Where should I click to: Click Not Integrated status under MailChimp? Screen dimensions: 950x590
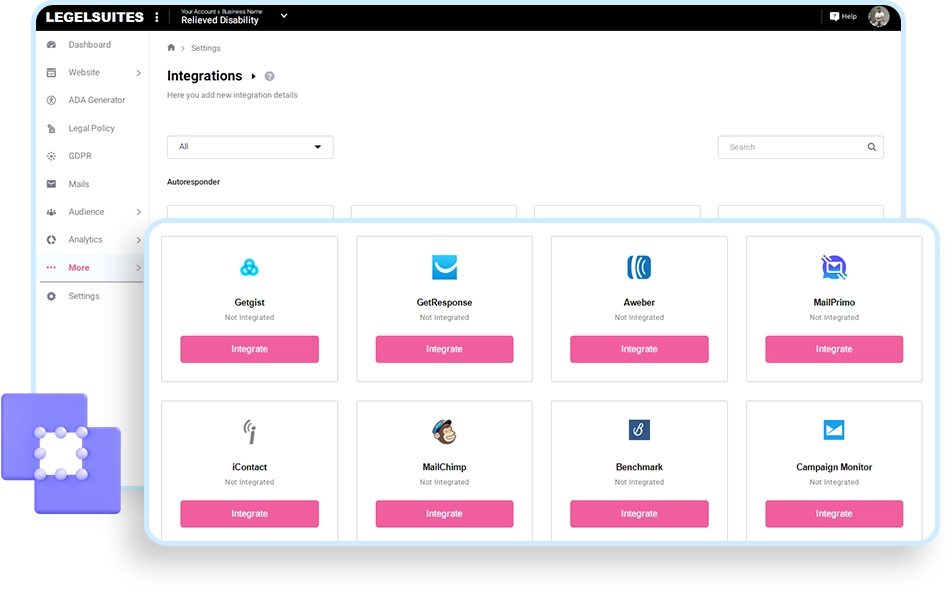pos(444,482)
